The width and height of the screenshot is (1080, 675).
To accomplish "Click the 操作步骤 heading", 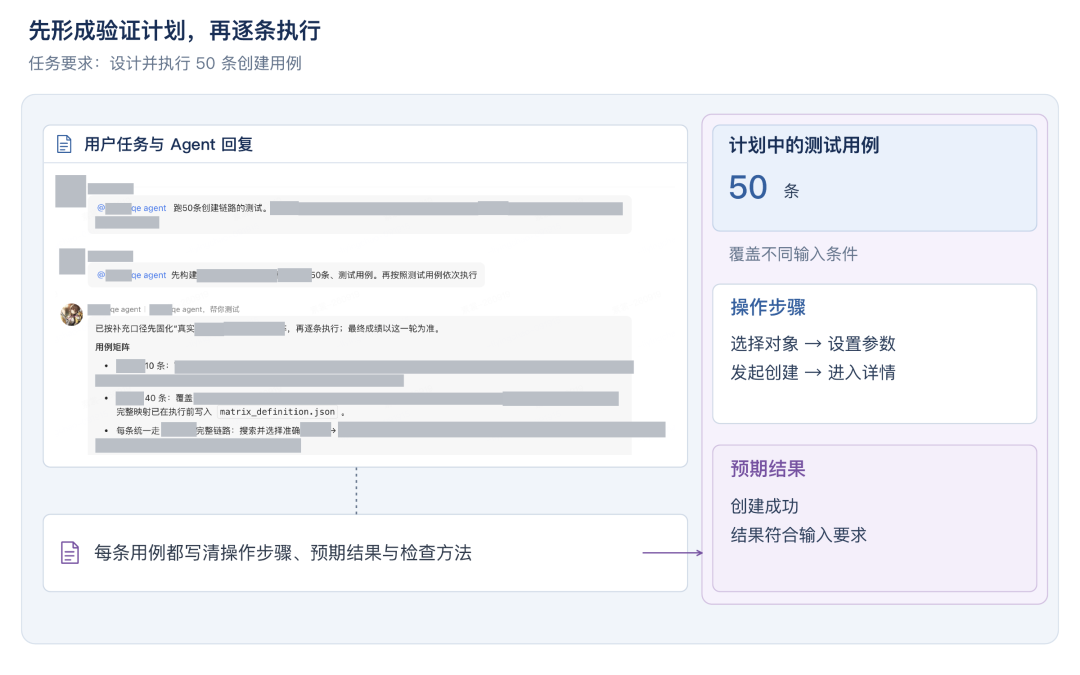I will (x=768, y=307).
